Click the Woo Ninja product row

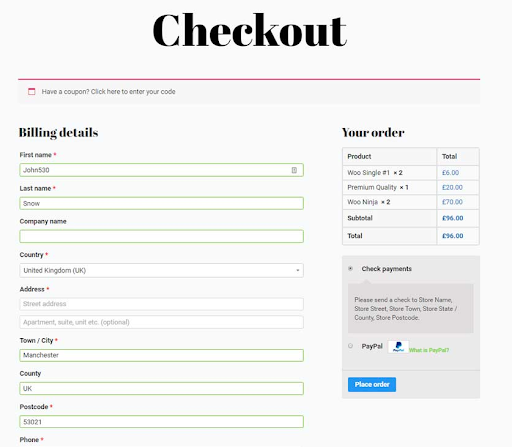point(411,202)
